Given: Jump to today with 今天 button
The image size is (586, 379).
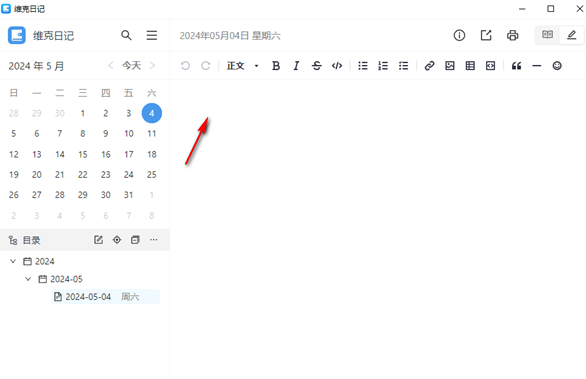Looking at the screenshot, I should point(132,65).
